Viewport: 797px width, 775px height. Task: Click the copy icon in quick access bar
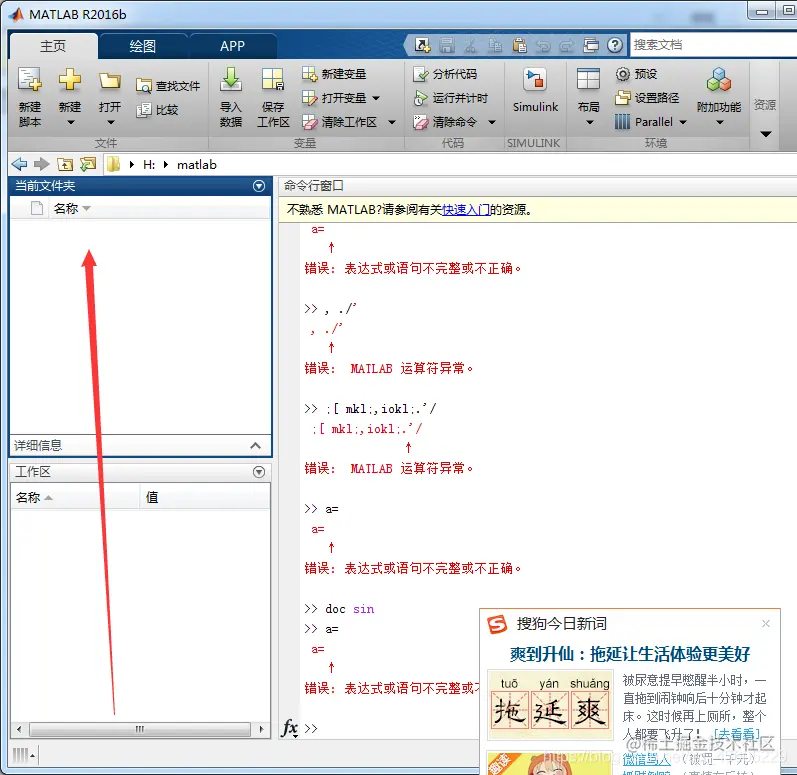[495, 45]
